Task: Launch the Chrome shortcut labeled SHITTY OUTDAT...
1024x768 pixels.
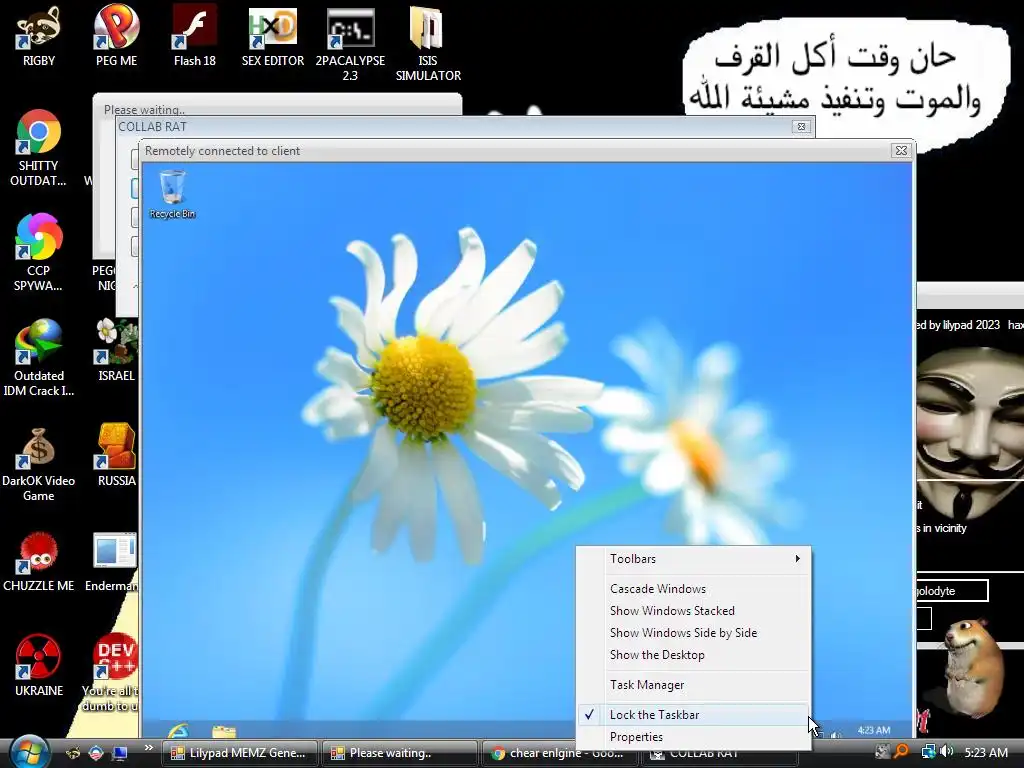Action: point(39,148)
